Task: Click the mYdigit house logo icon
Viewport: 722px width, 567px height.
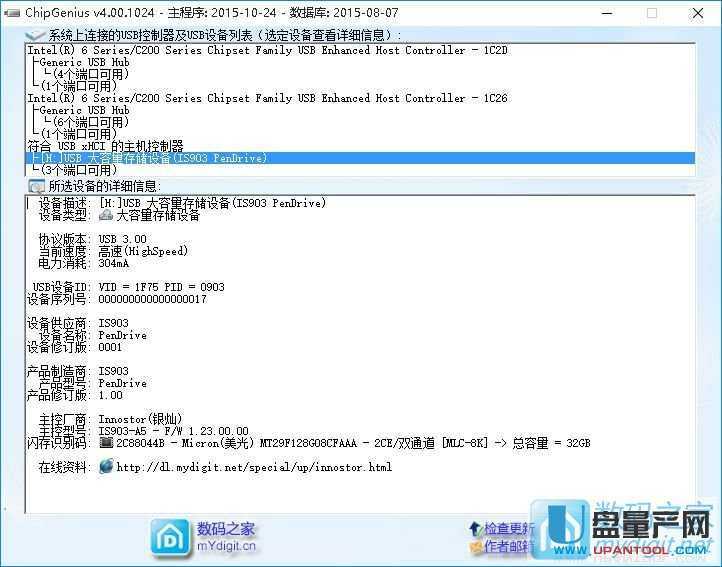Action: click(x=170, y=538)
